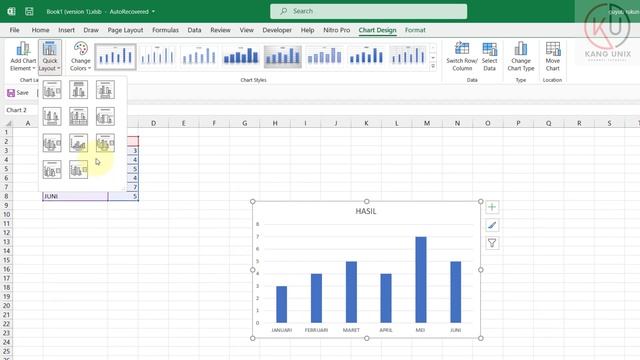Apply the third chart style thumbnail
The width and height of the screenshot is (640, 360).
click(199, 56)
